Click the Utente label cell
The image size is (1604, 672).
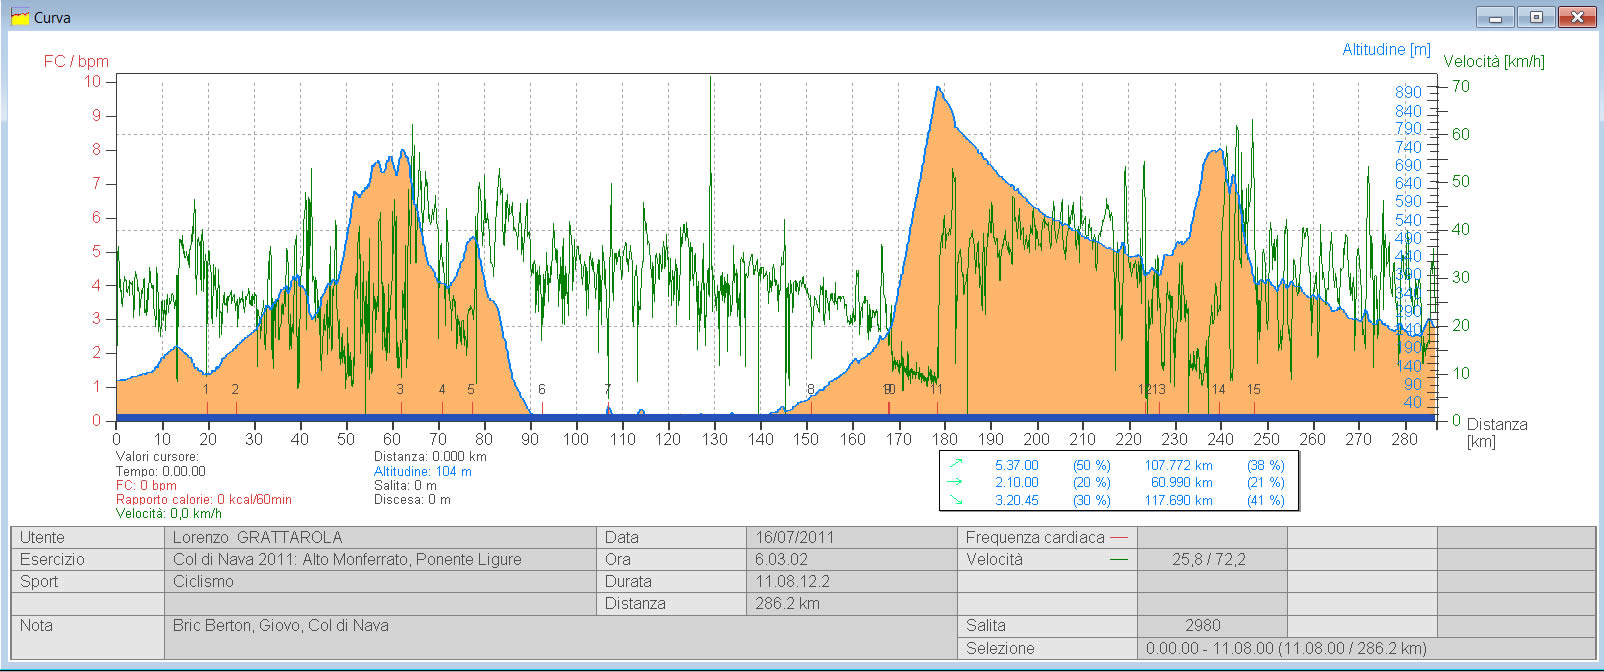pyautogui.click(x=87, y=537)
